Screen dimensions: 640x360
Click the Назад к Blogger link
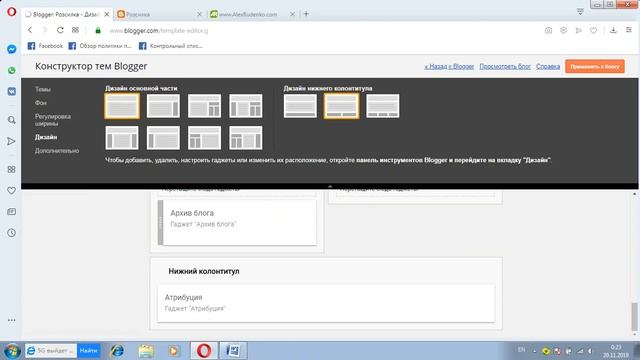coord(449,66)
